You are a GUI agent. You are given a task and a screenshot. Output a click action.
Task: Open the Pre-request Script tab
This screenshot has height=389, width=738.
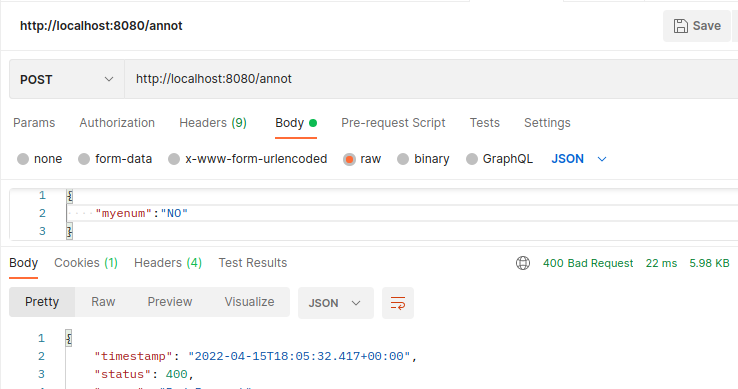(393, 123)
